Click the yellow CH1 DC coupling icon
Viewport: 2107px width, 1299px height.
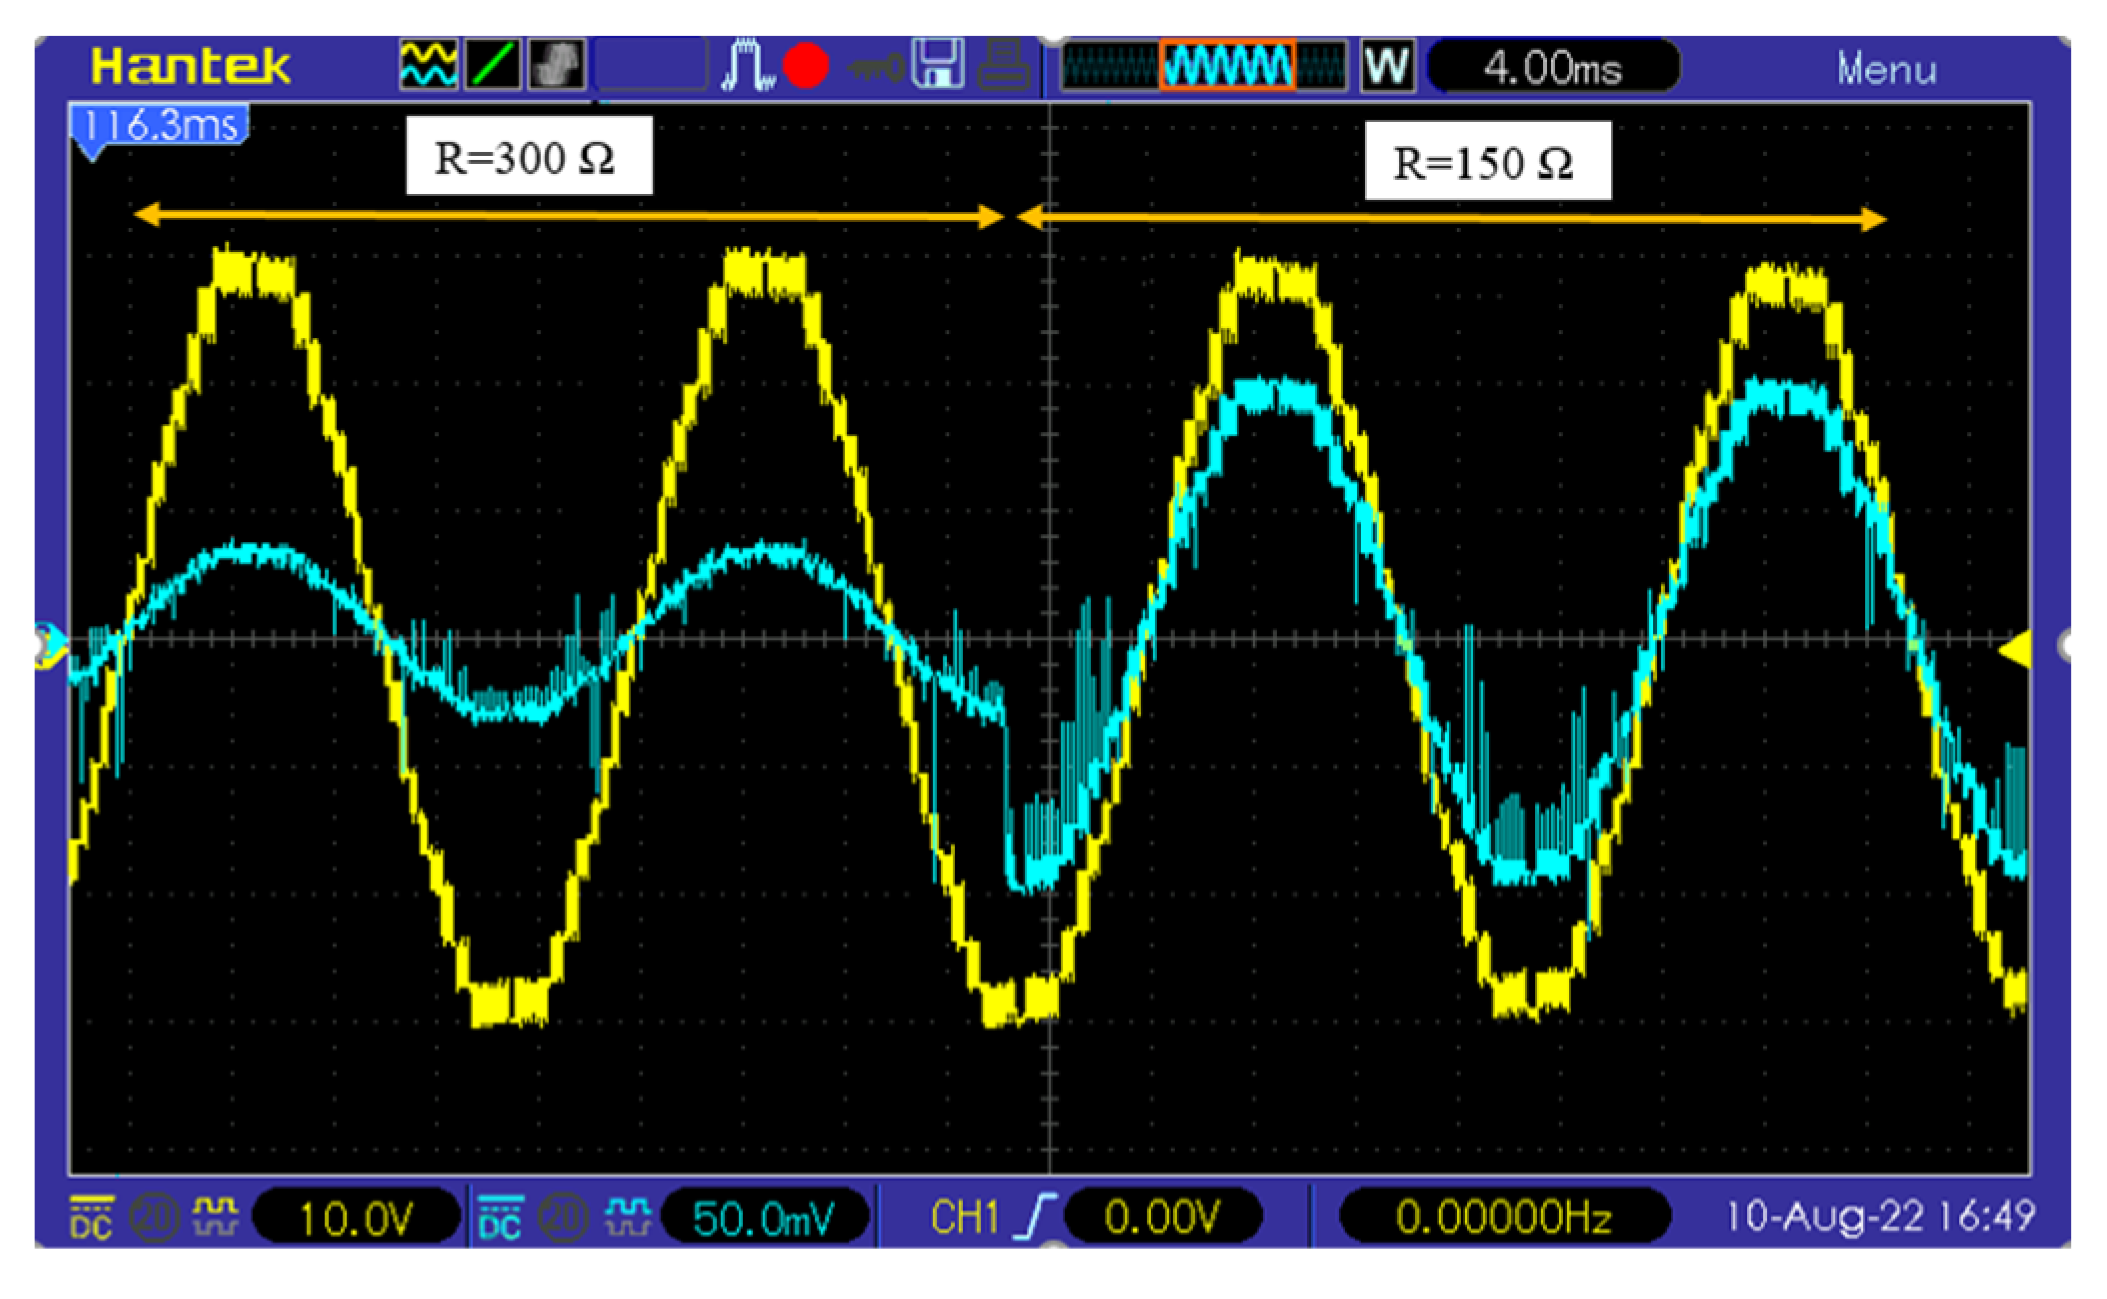pyautogui.click(x=91, y=1217)
